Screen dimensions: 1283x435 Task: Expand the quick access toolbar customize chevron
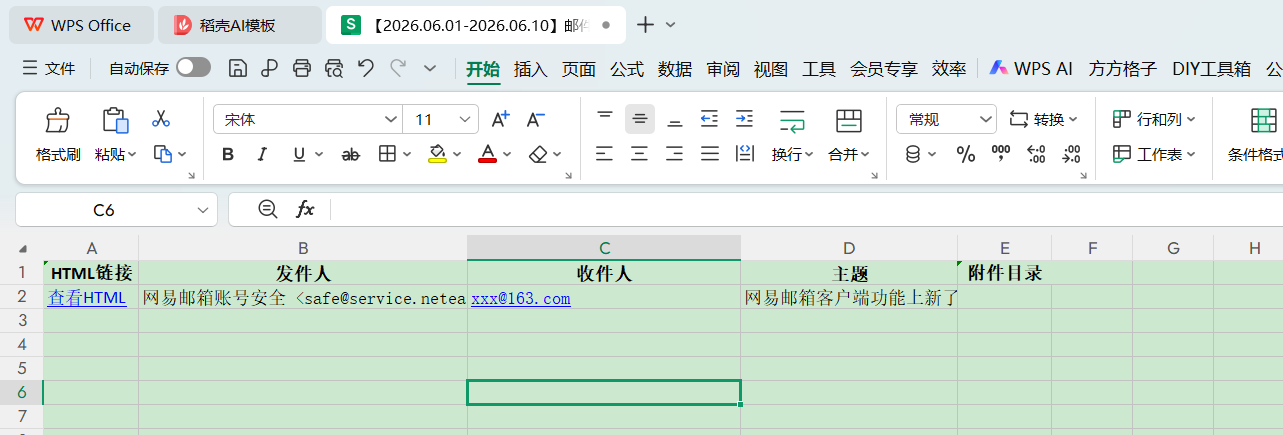click(430, 68)
